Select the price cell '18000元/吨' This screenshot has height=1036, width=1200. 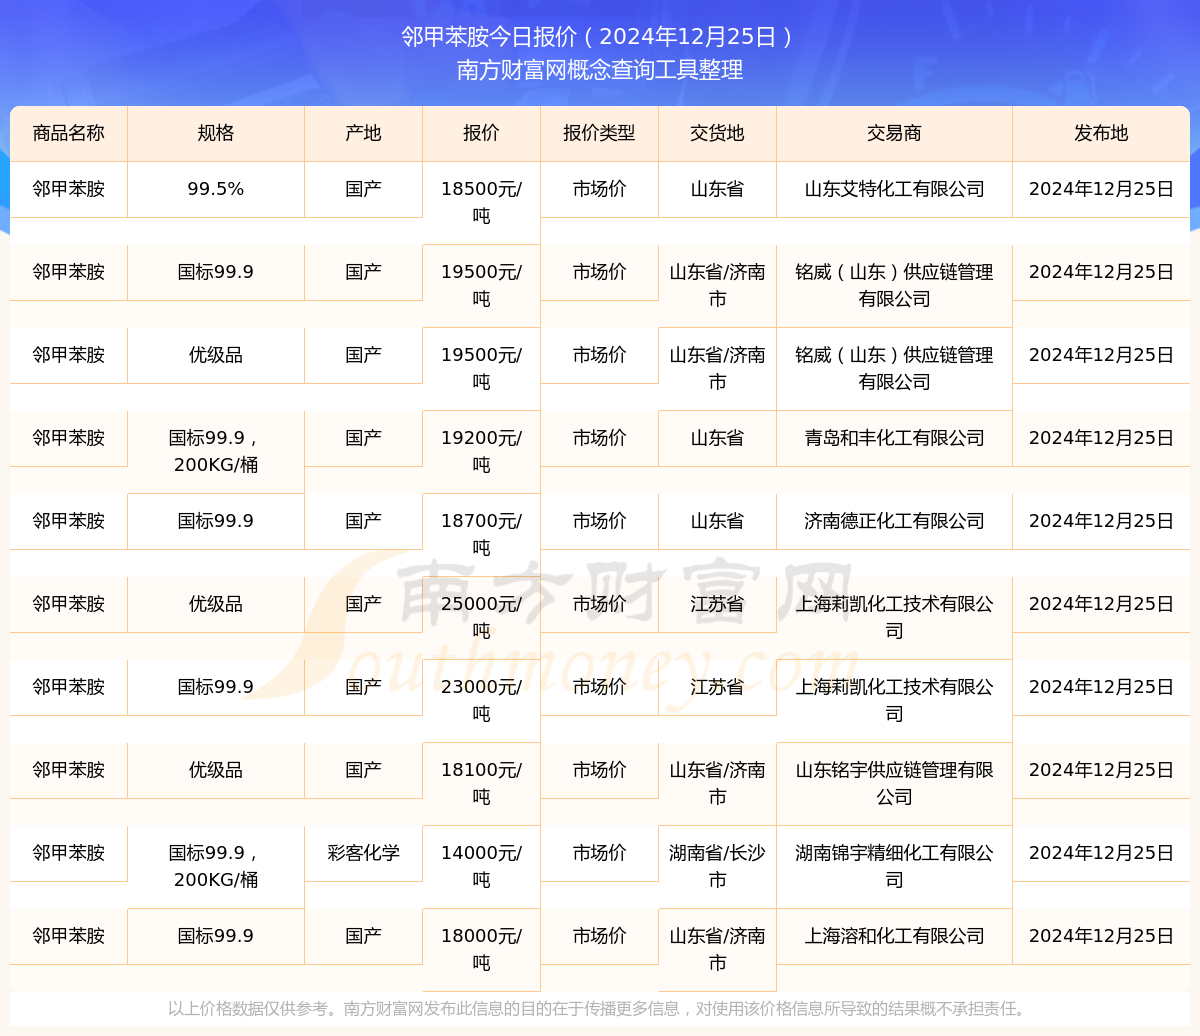point(481,950)
